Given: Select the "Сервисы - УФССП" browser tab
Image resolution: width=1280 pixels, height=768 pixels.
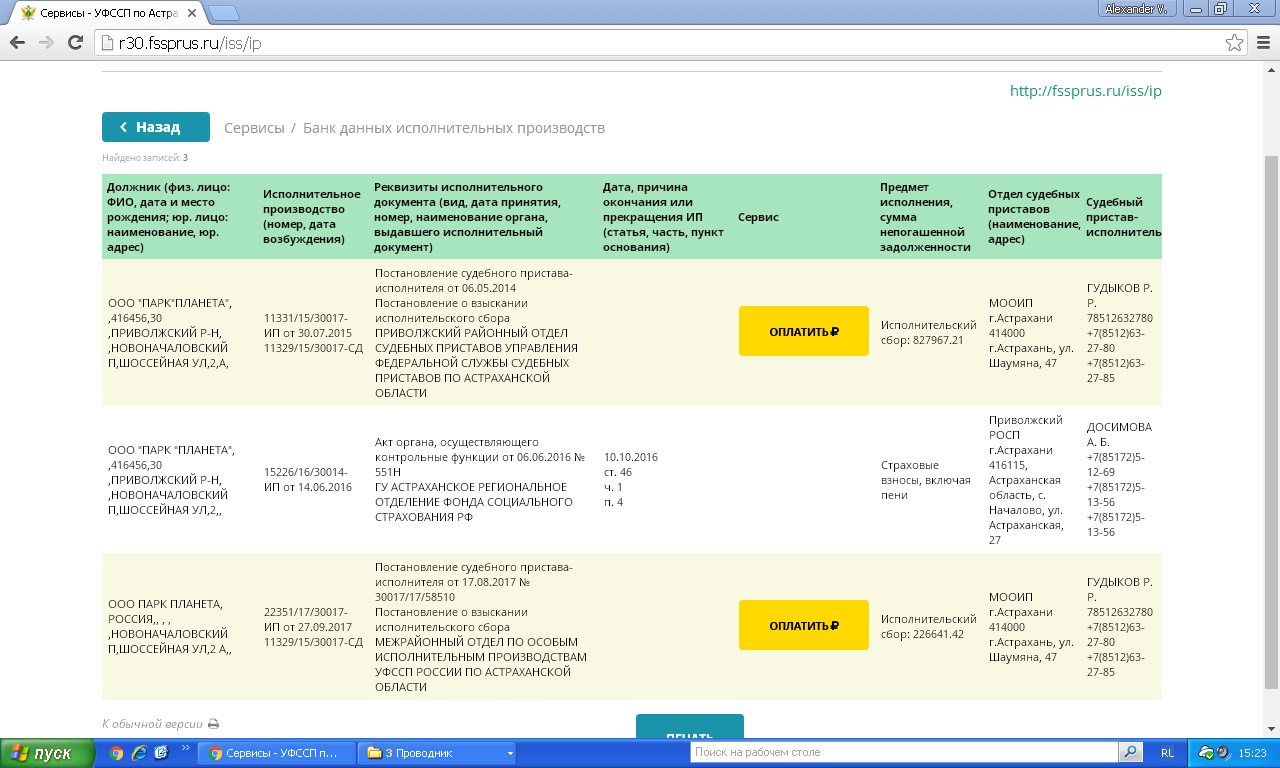Looking at the screenshot, I should [x=110, y=11].
